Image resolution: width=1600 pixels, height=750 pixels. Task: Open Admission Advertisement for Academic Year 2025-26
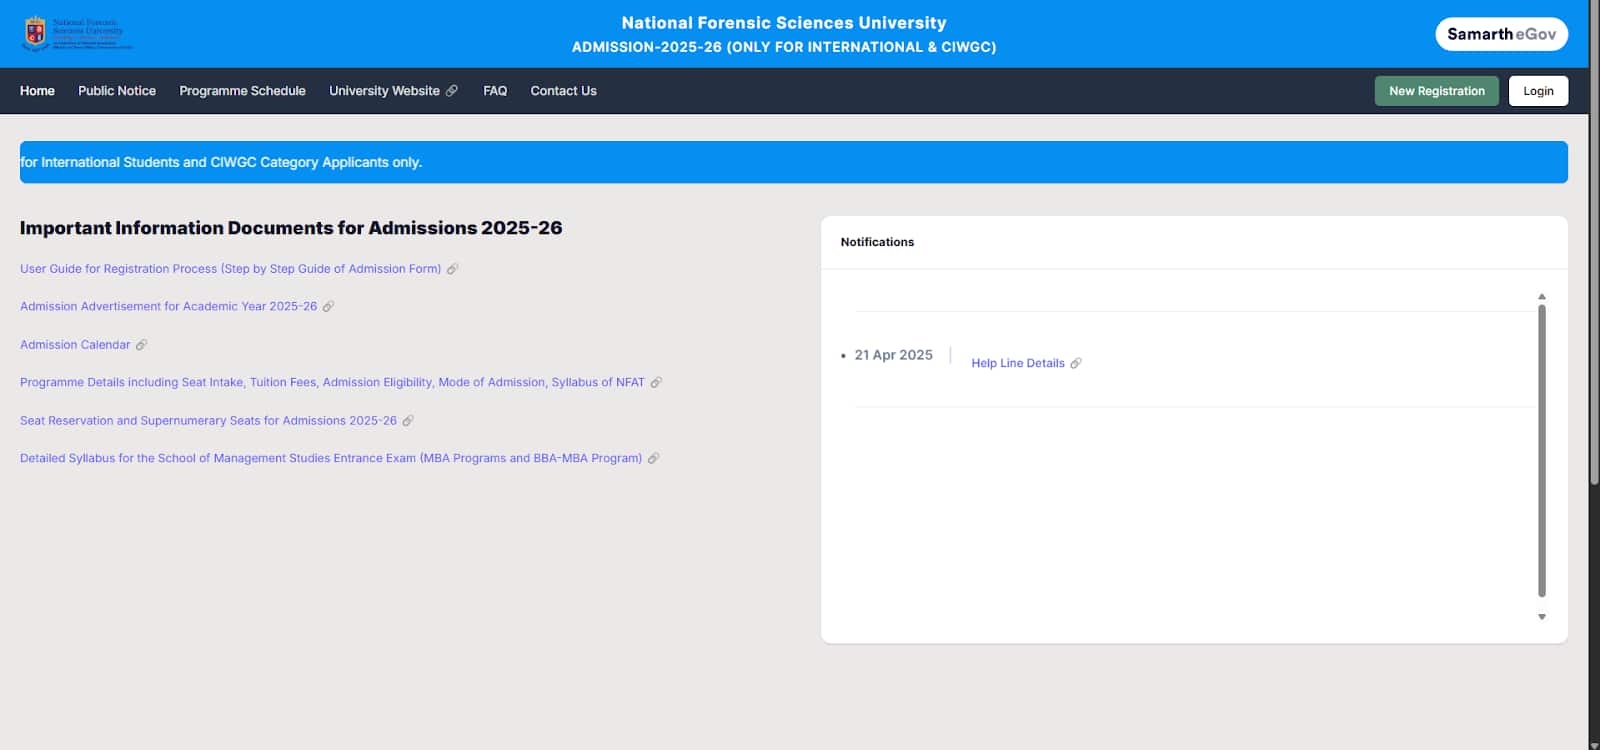click(168, 307)
